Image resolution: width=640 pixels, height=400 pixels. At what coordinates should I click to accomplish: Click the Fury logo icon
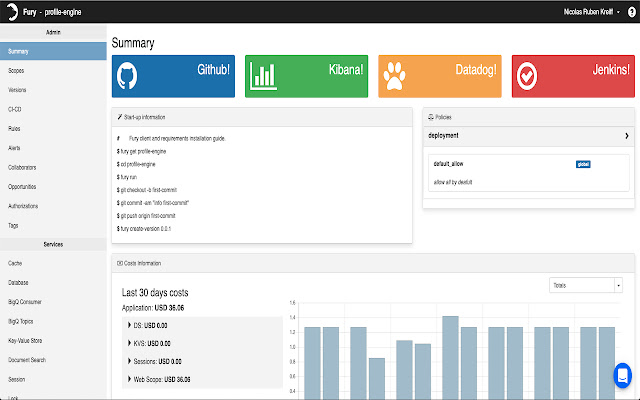[x=12, y=11]
